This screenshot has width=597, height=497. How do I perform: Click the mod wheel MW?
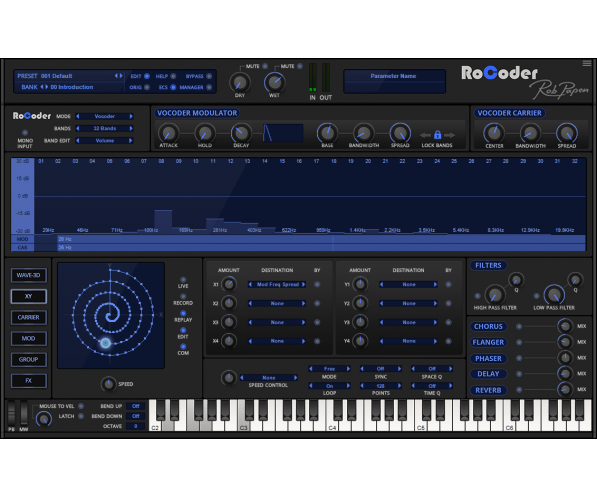[24, 413]
